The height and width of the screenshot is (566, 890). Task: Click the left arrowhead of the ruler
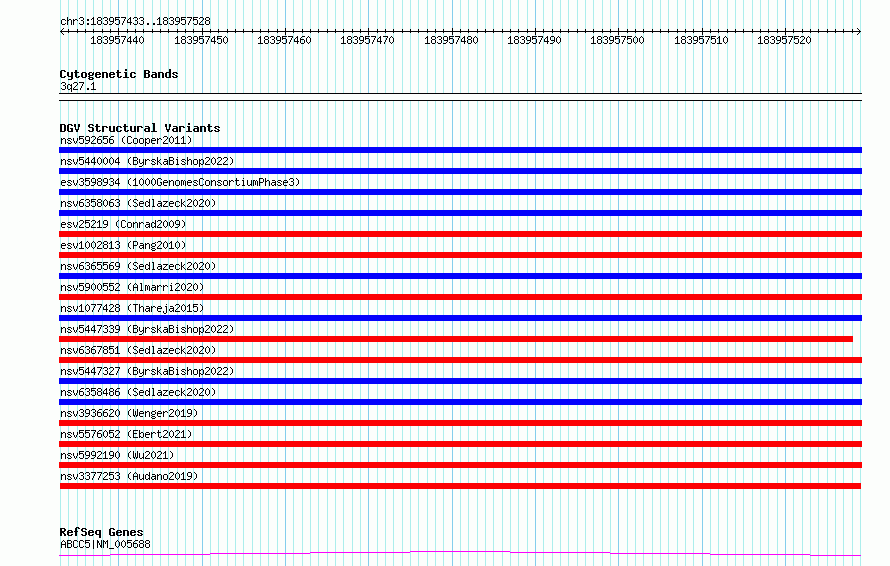click(62, 32)
